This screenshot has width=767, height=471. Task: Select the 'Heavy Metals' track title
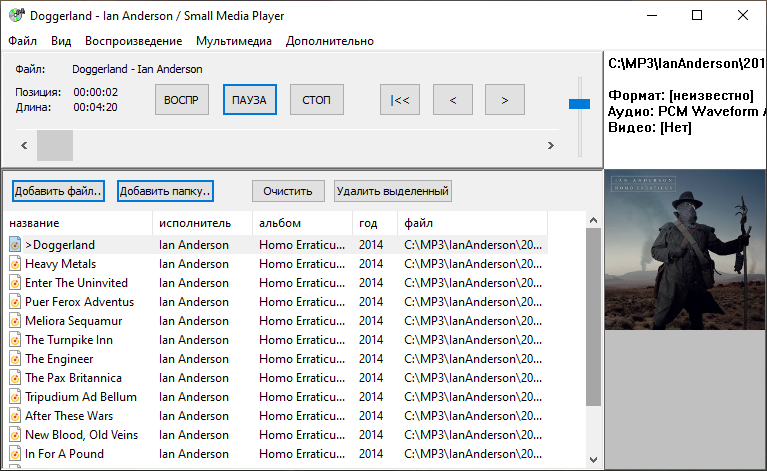click(61, 264)
